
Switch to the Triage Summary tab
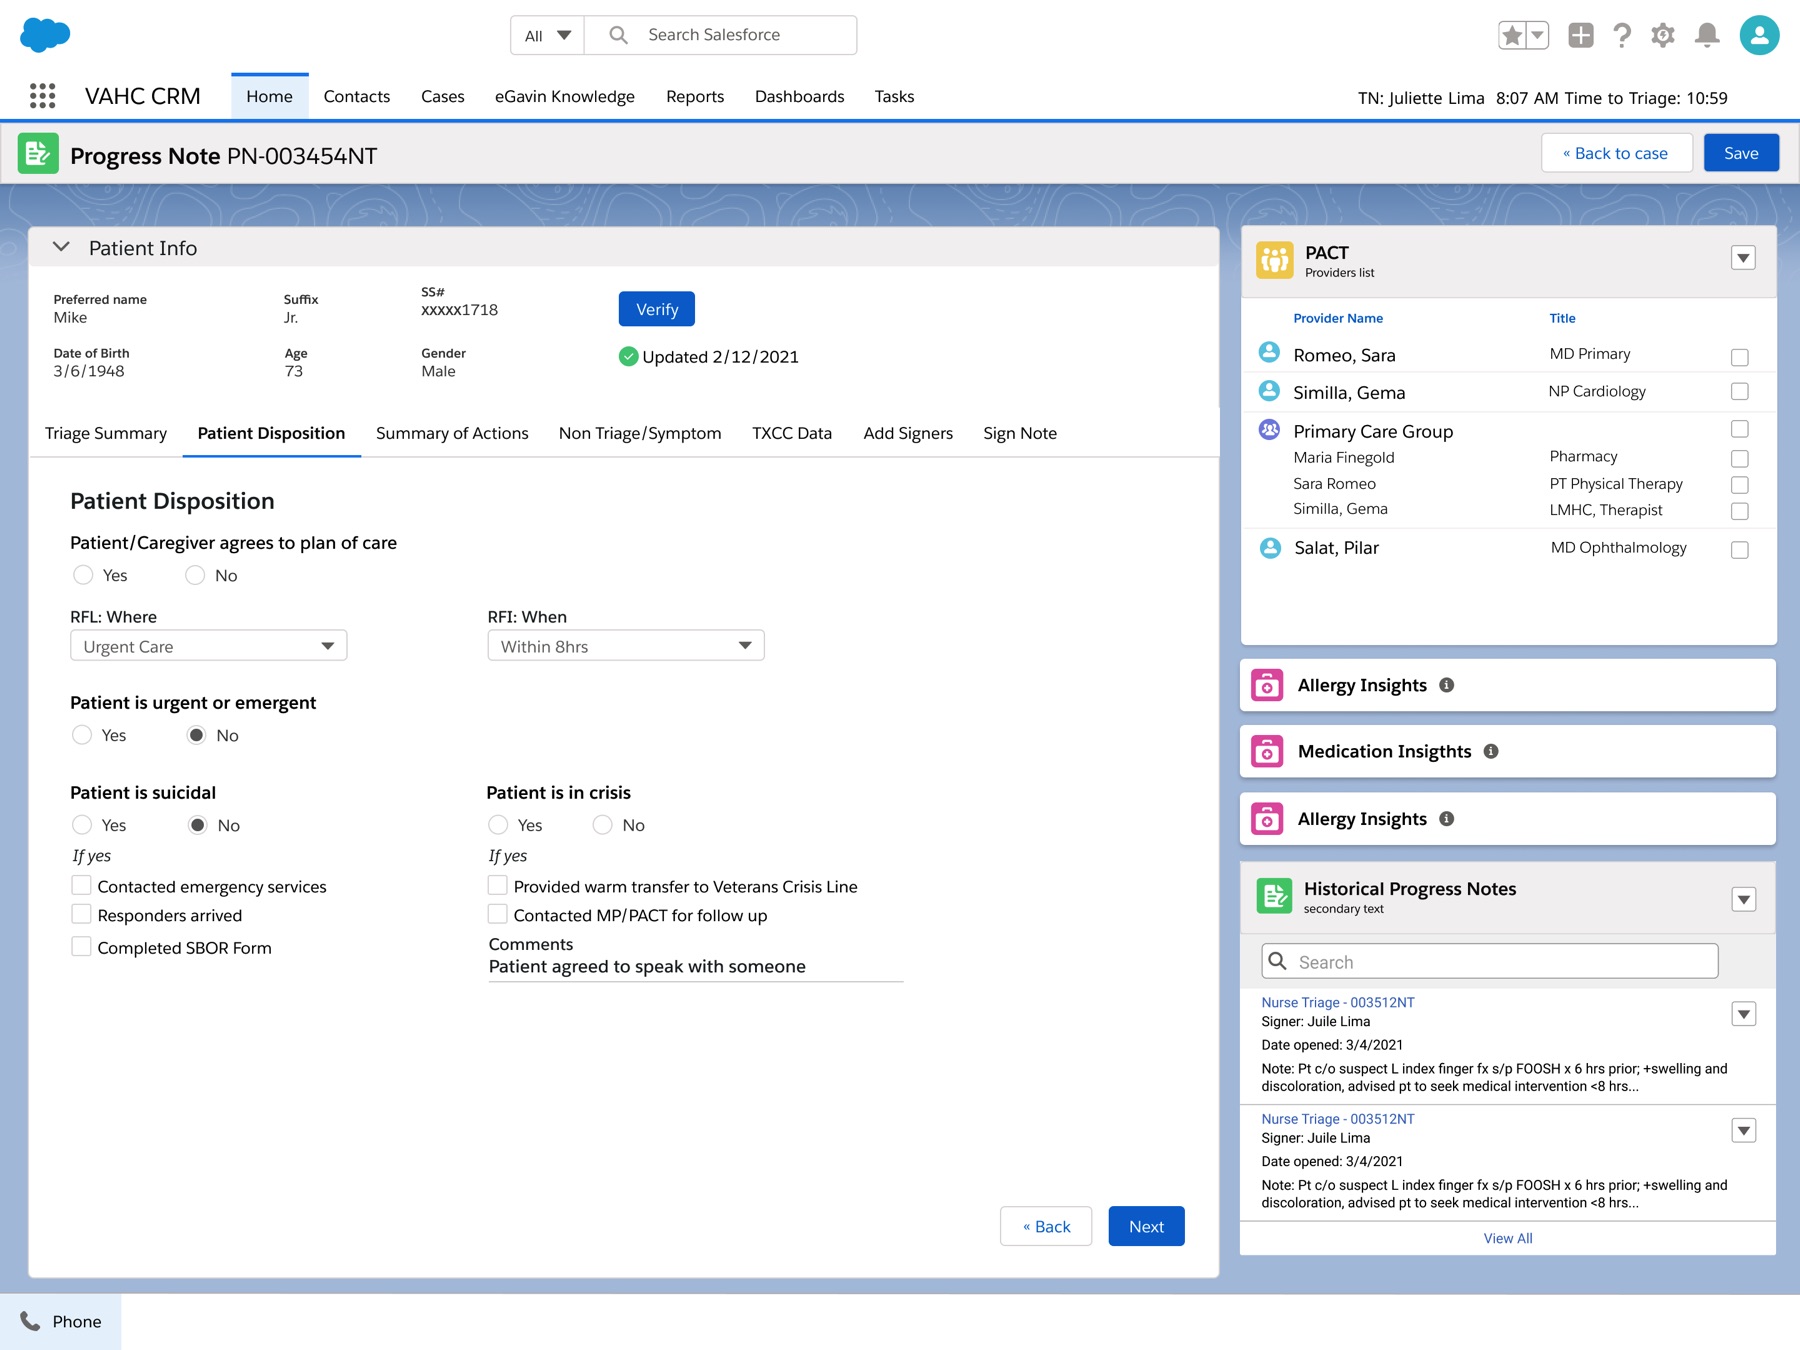point(106,433)
